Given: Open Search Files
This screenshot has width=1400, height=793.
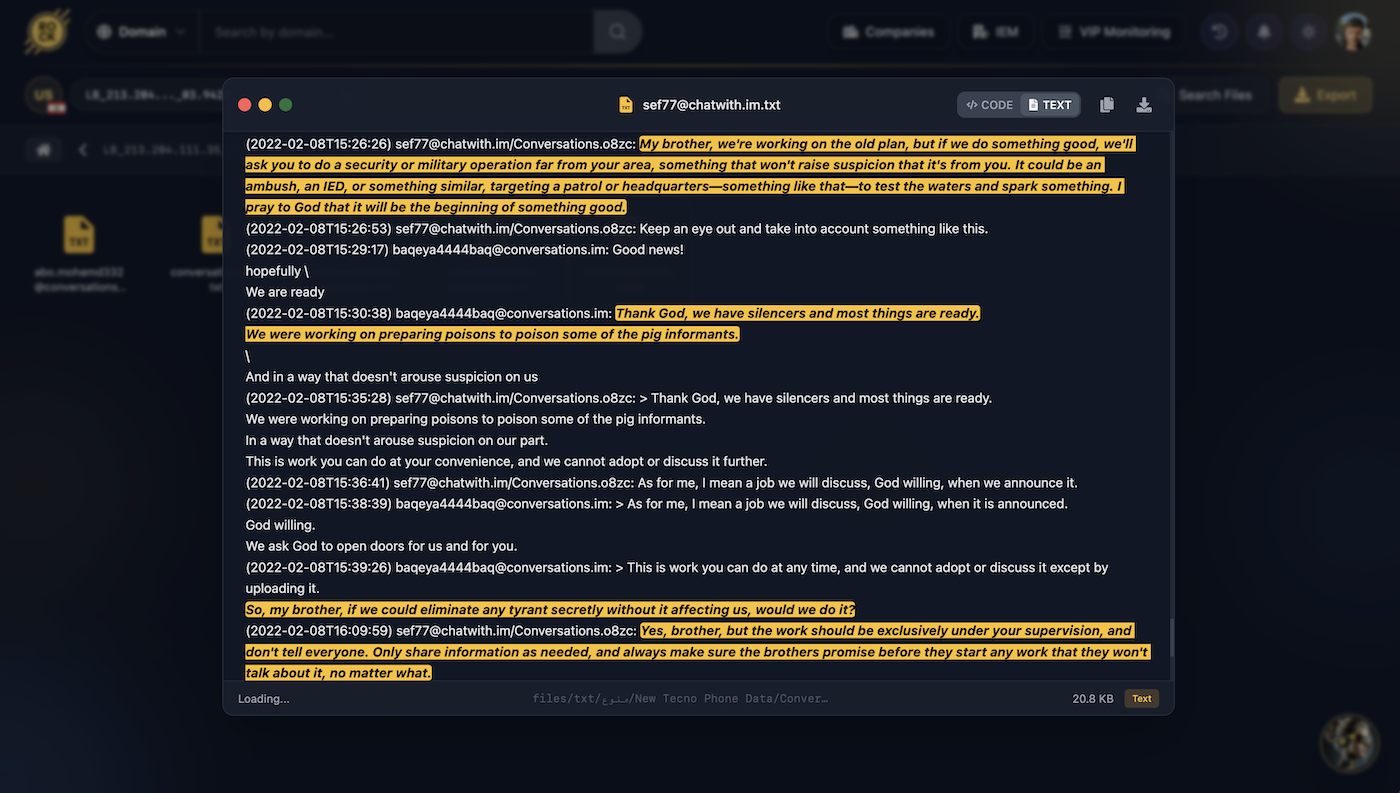Looking at the screenshot, I should tap(1215, 95).
